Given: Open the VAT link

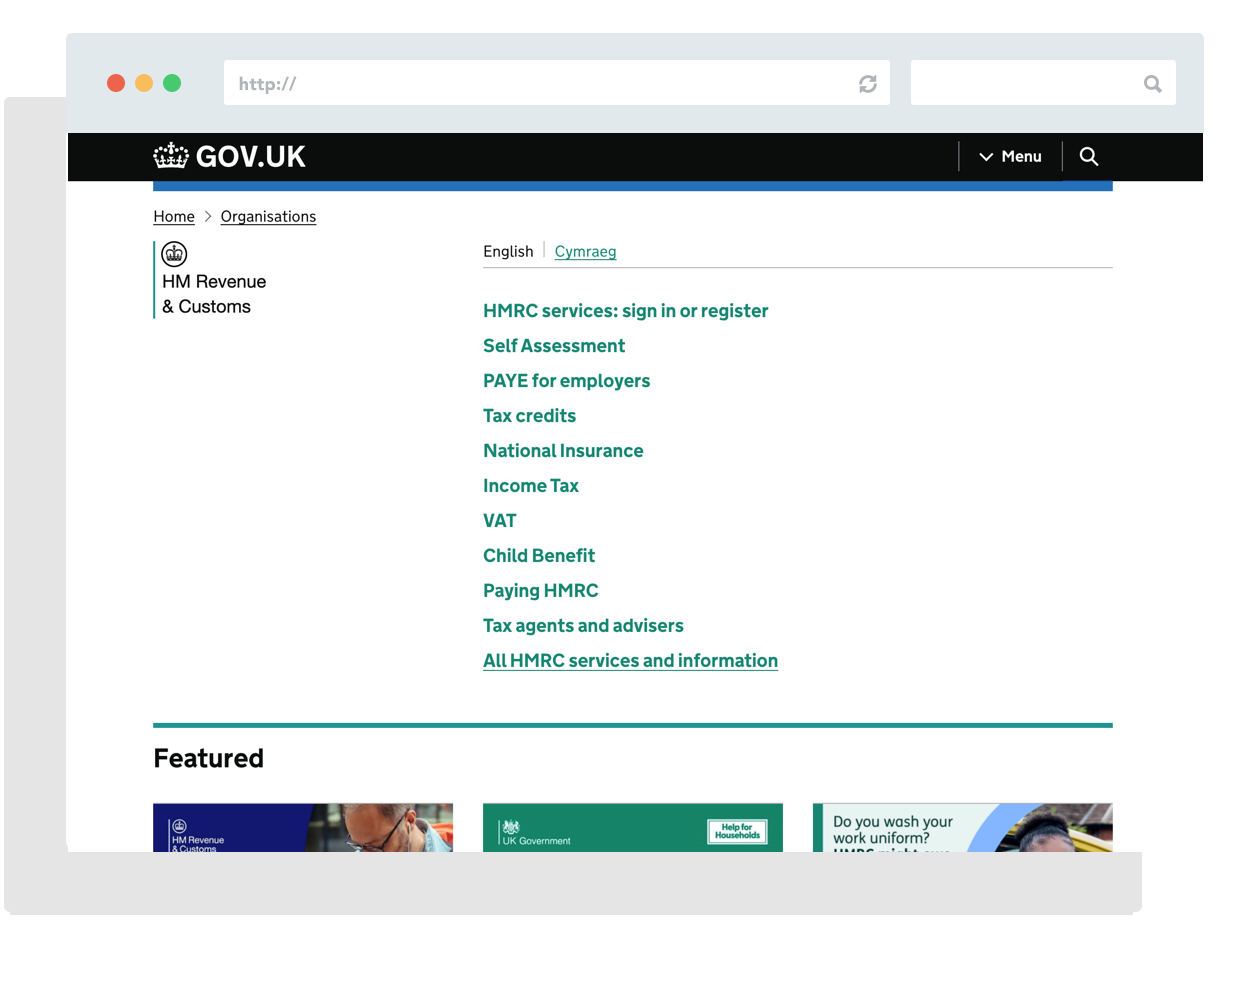Looking at the screenshot, I should point(499,521).
